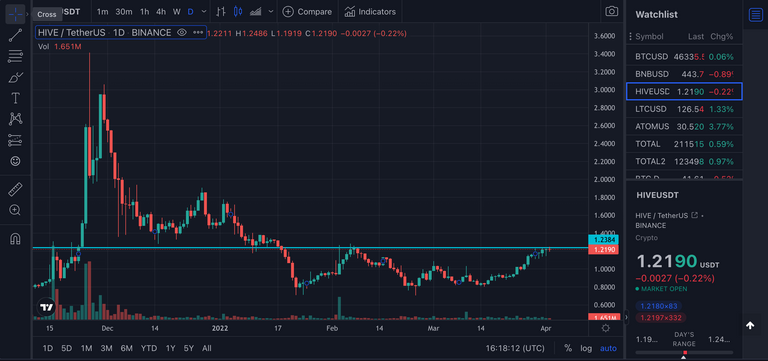
Task: Open the XABCD pattern tool
Action: click(15, 119)
